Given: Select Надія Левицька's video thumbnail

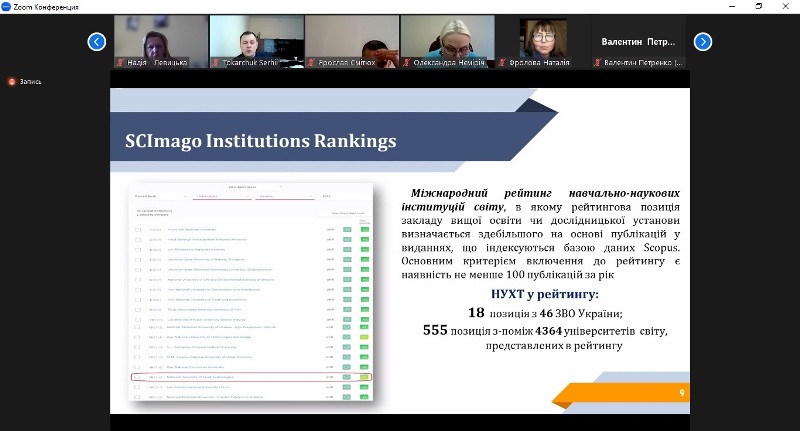Looking at the screenshot, I should 161,41.
